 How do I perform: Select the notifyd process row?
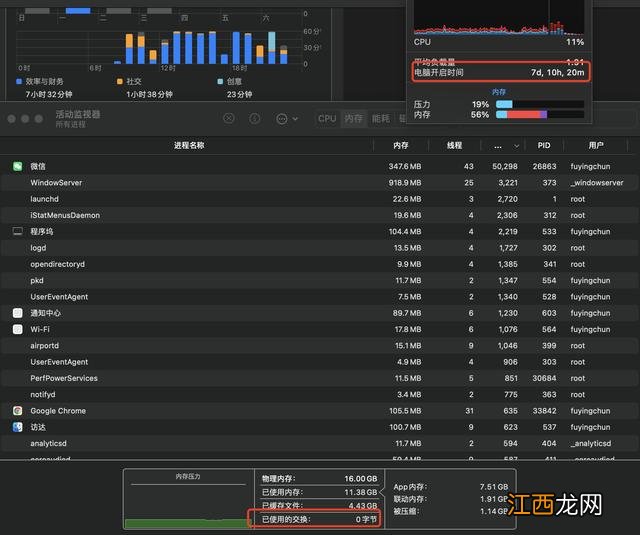click(318, 395)
